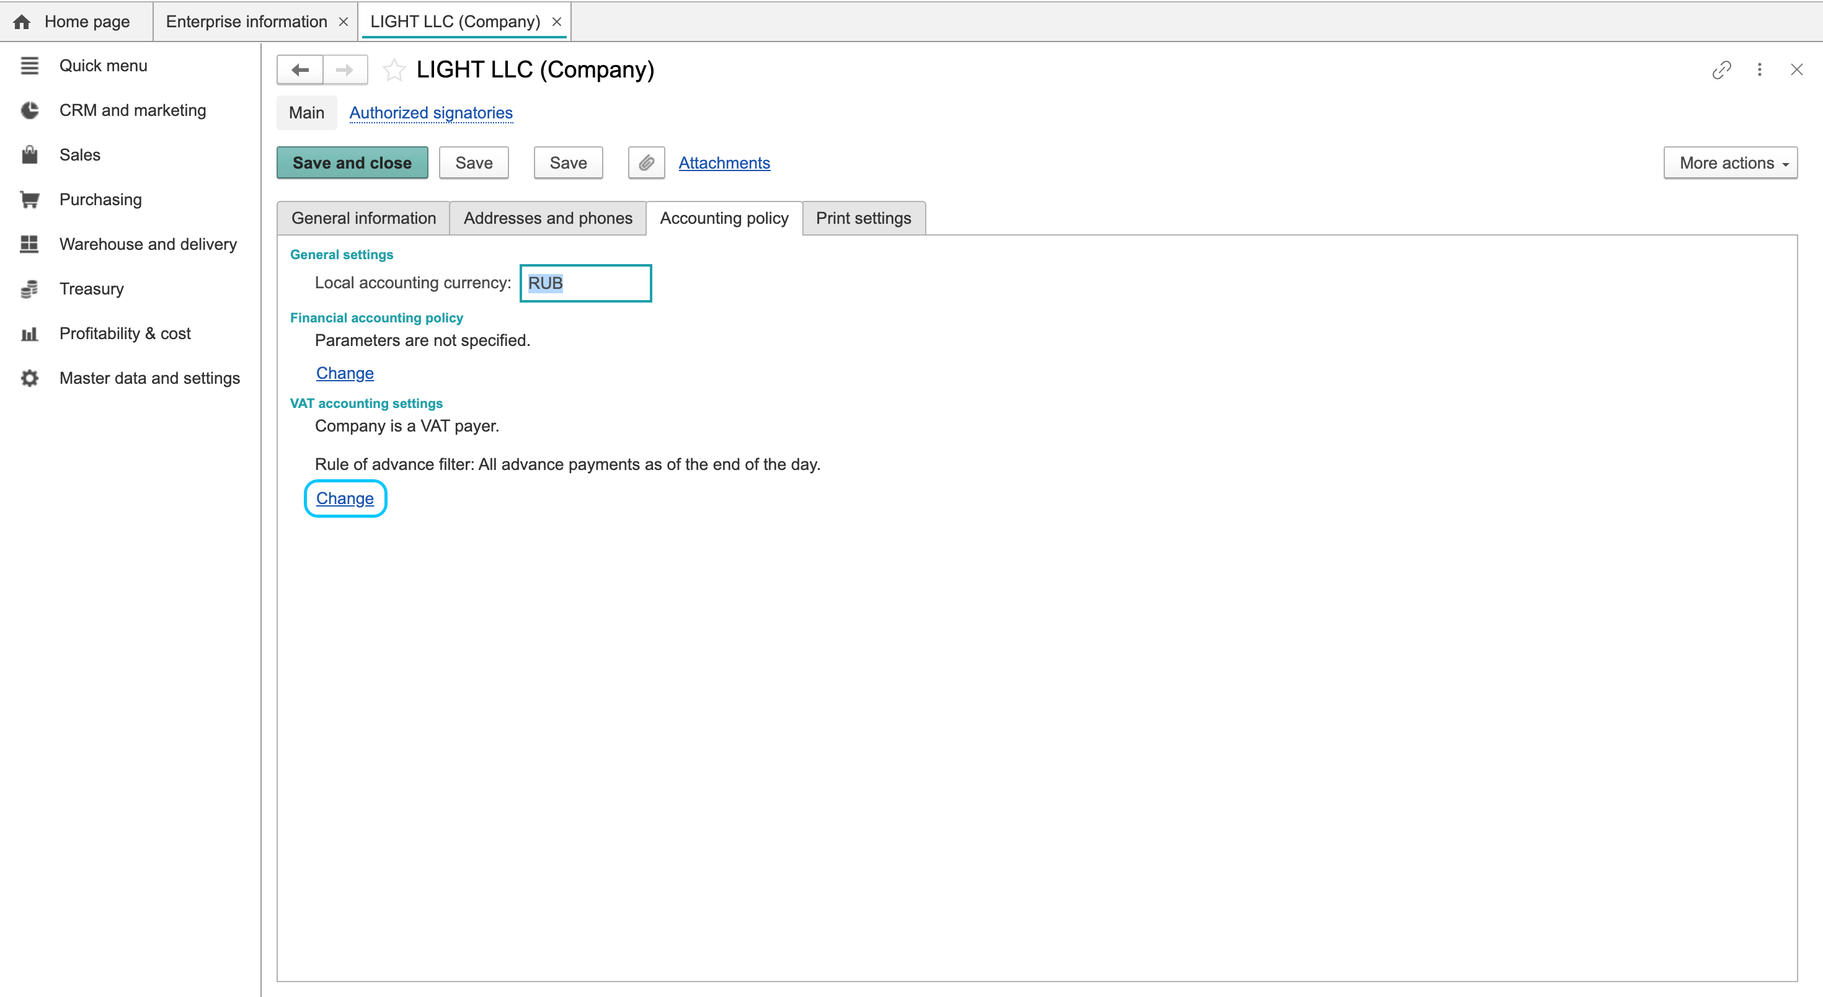
Task: Select the Main section tab
Action: [x=306, y=113]
